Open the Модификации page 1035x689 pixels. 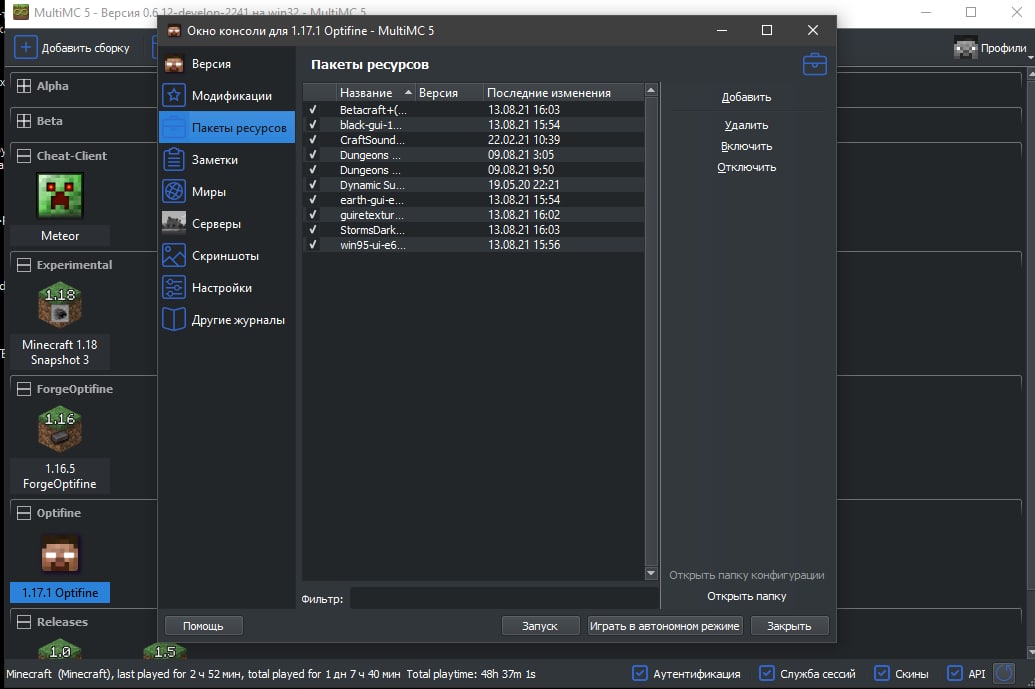226,96
